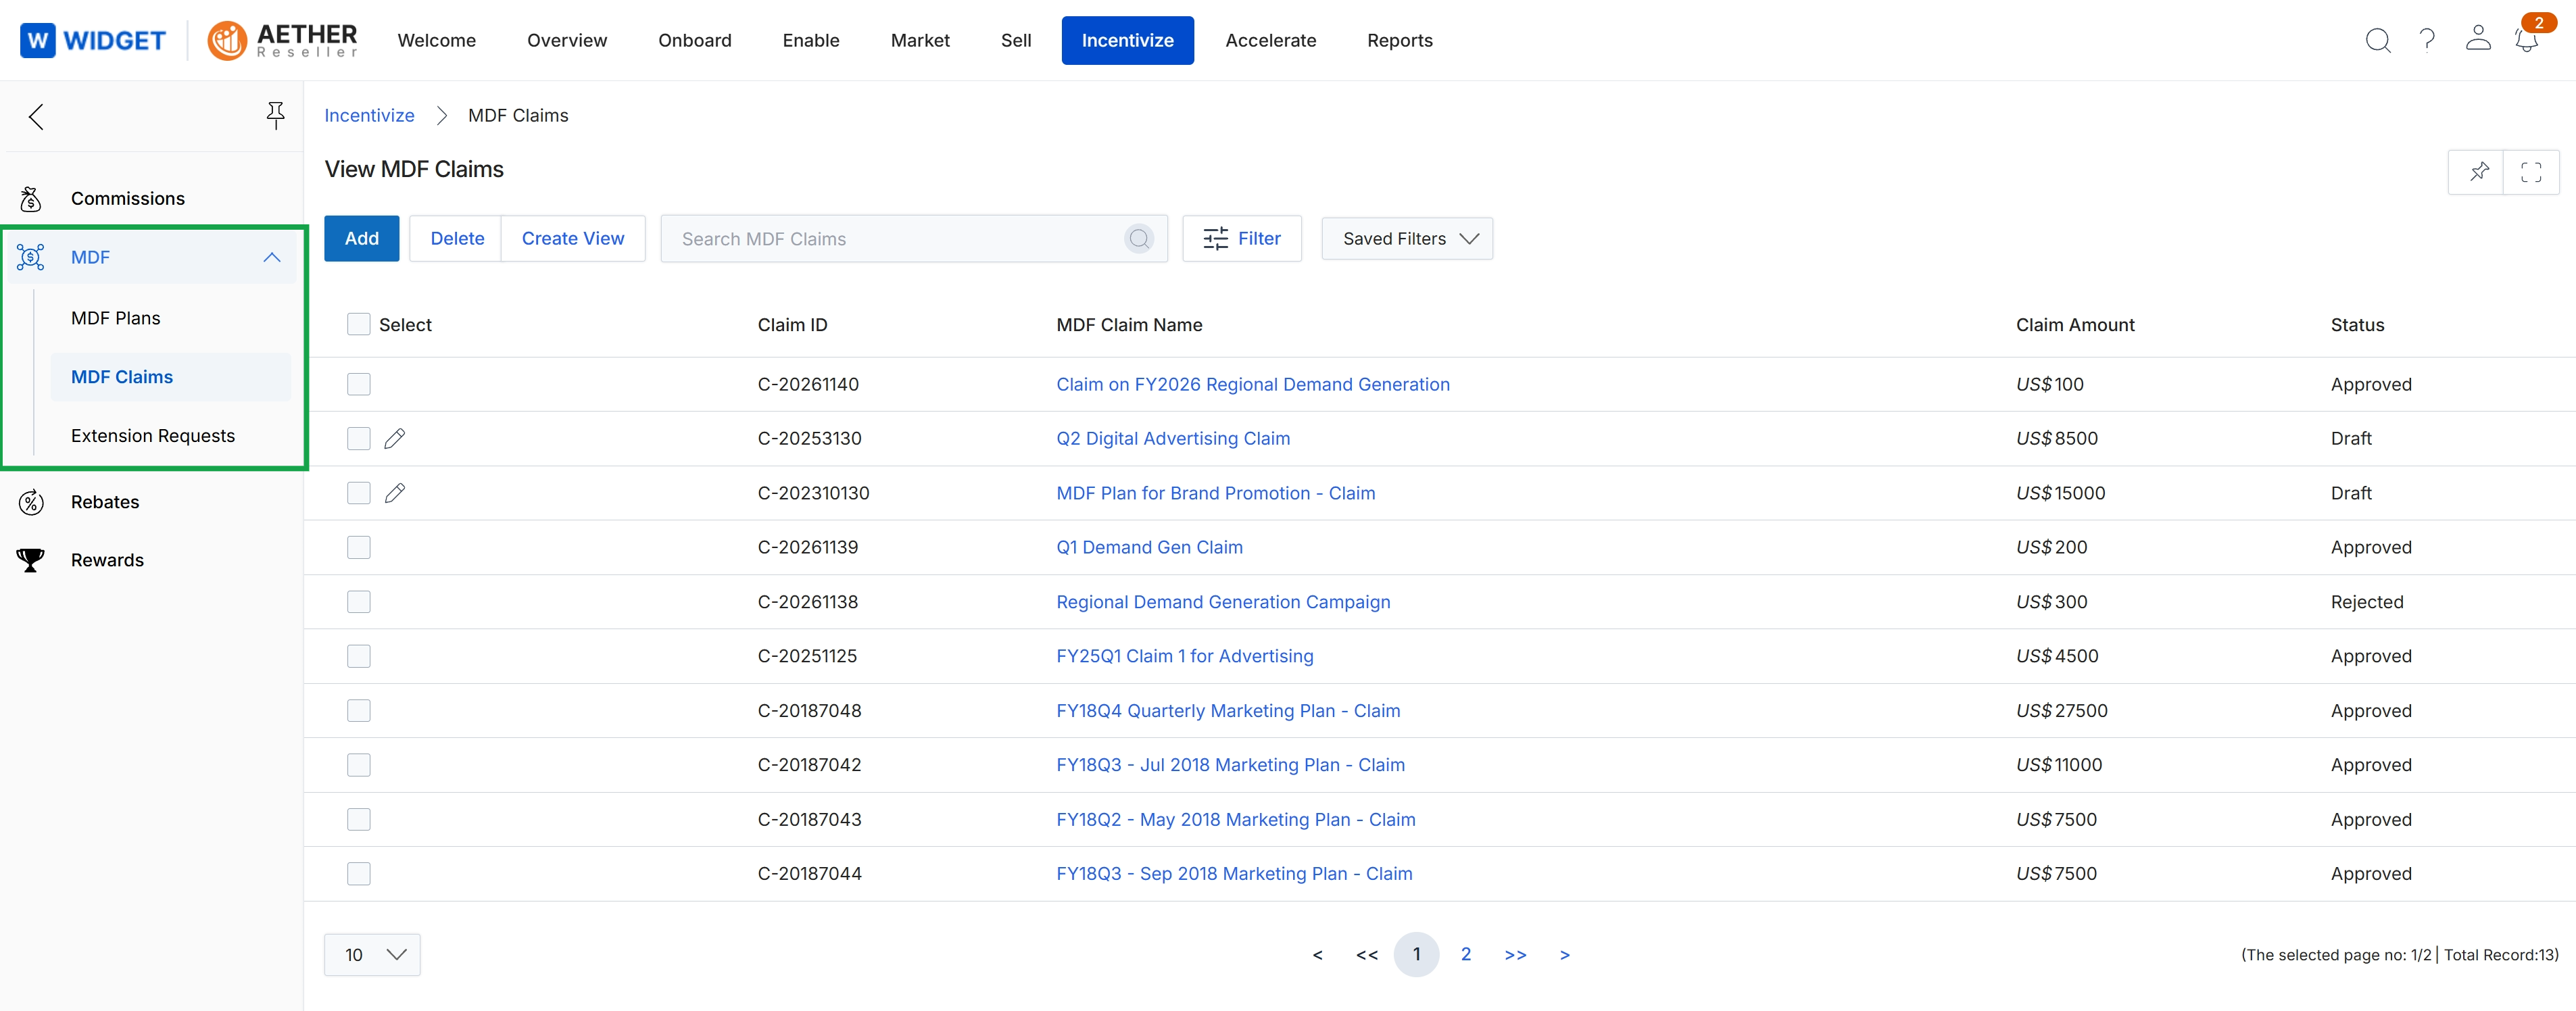This screenshot has width=2576, height=1011.
Task: Click the next page > arrow
Action: tap(1565, 955)
